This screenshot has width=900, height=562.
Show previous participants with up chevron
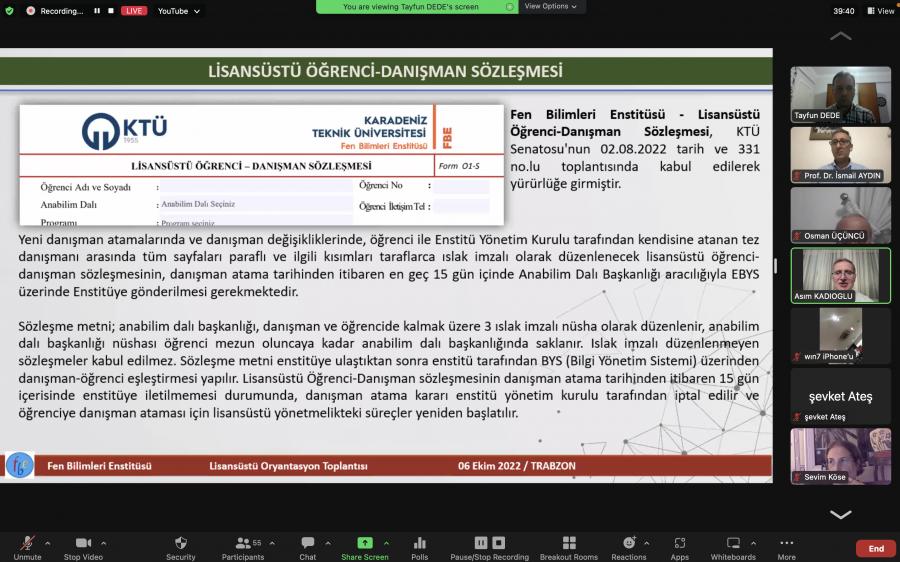(x=840, y=36)
